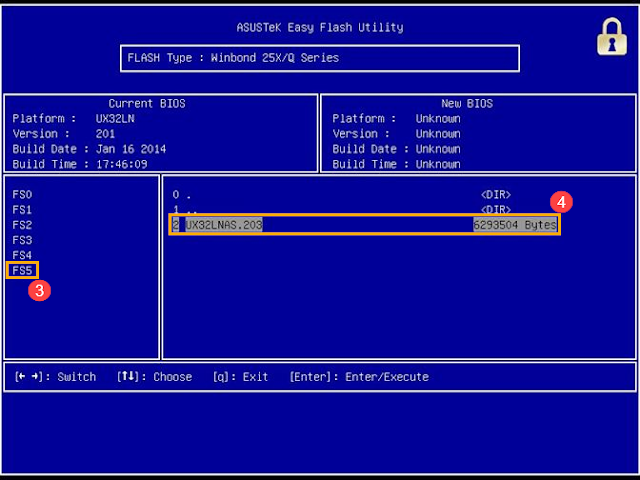Click the build date Jan 16 2014

pos(131,149)
